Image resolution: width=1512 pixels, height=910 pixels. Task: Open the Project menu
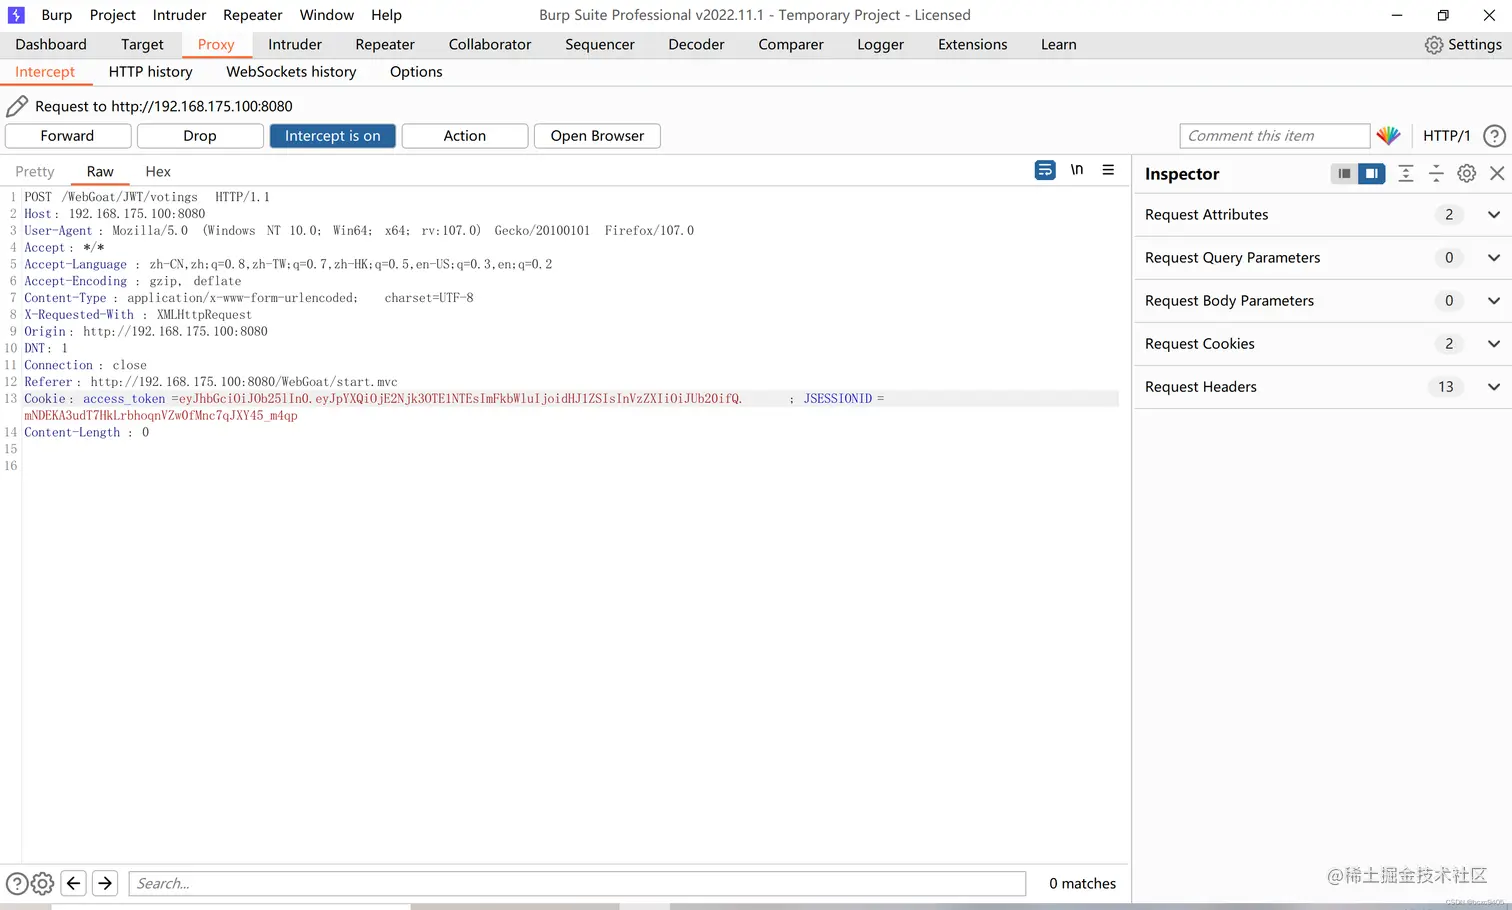point(112,15)
